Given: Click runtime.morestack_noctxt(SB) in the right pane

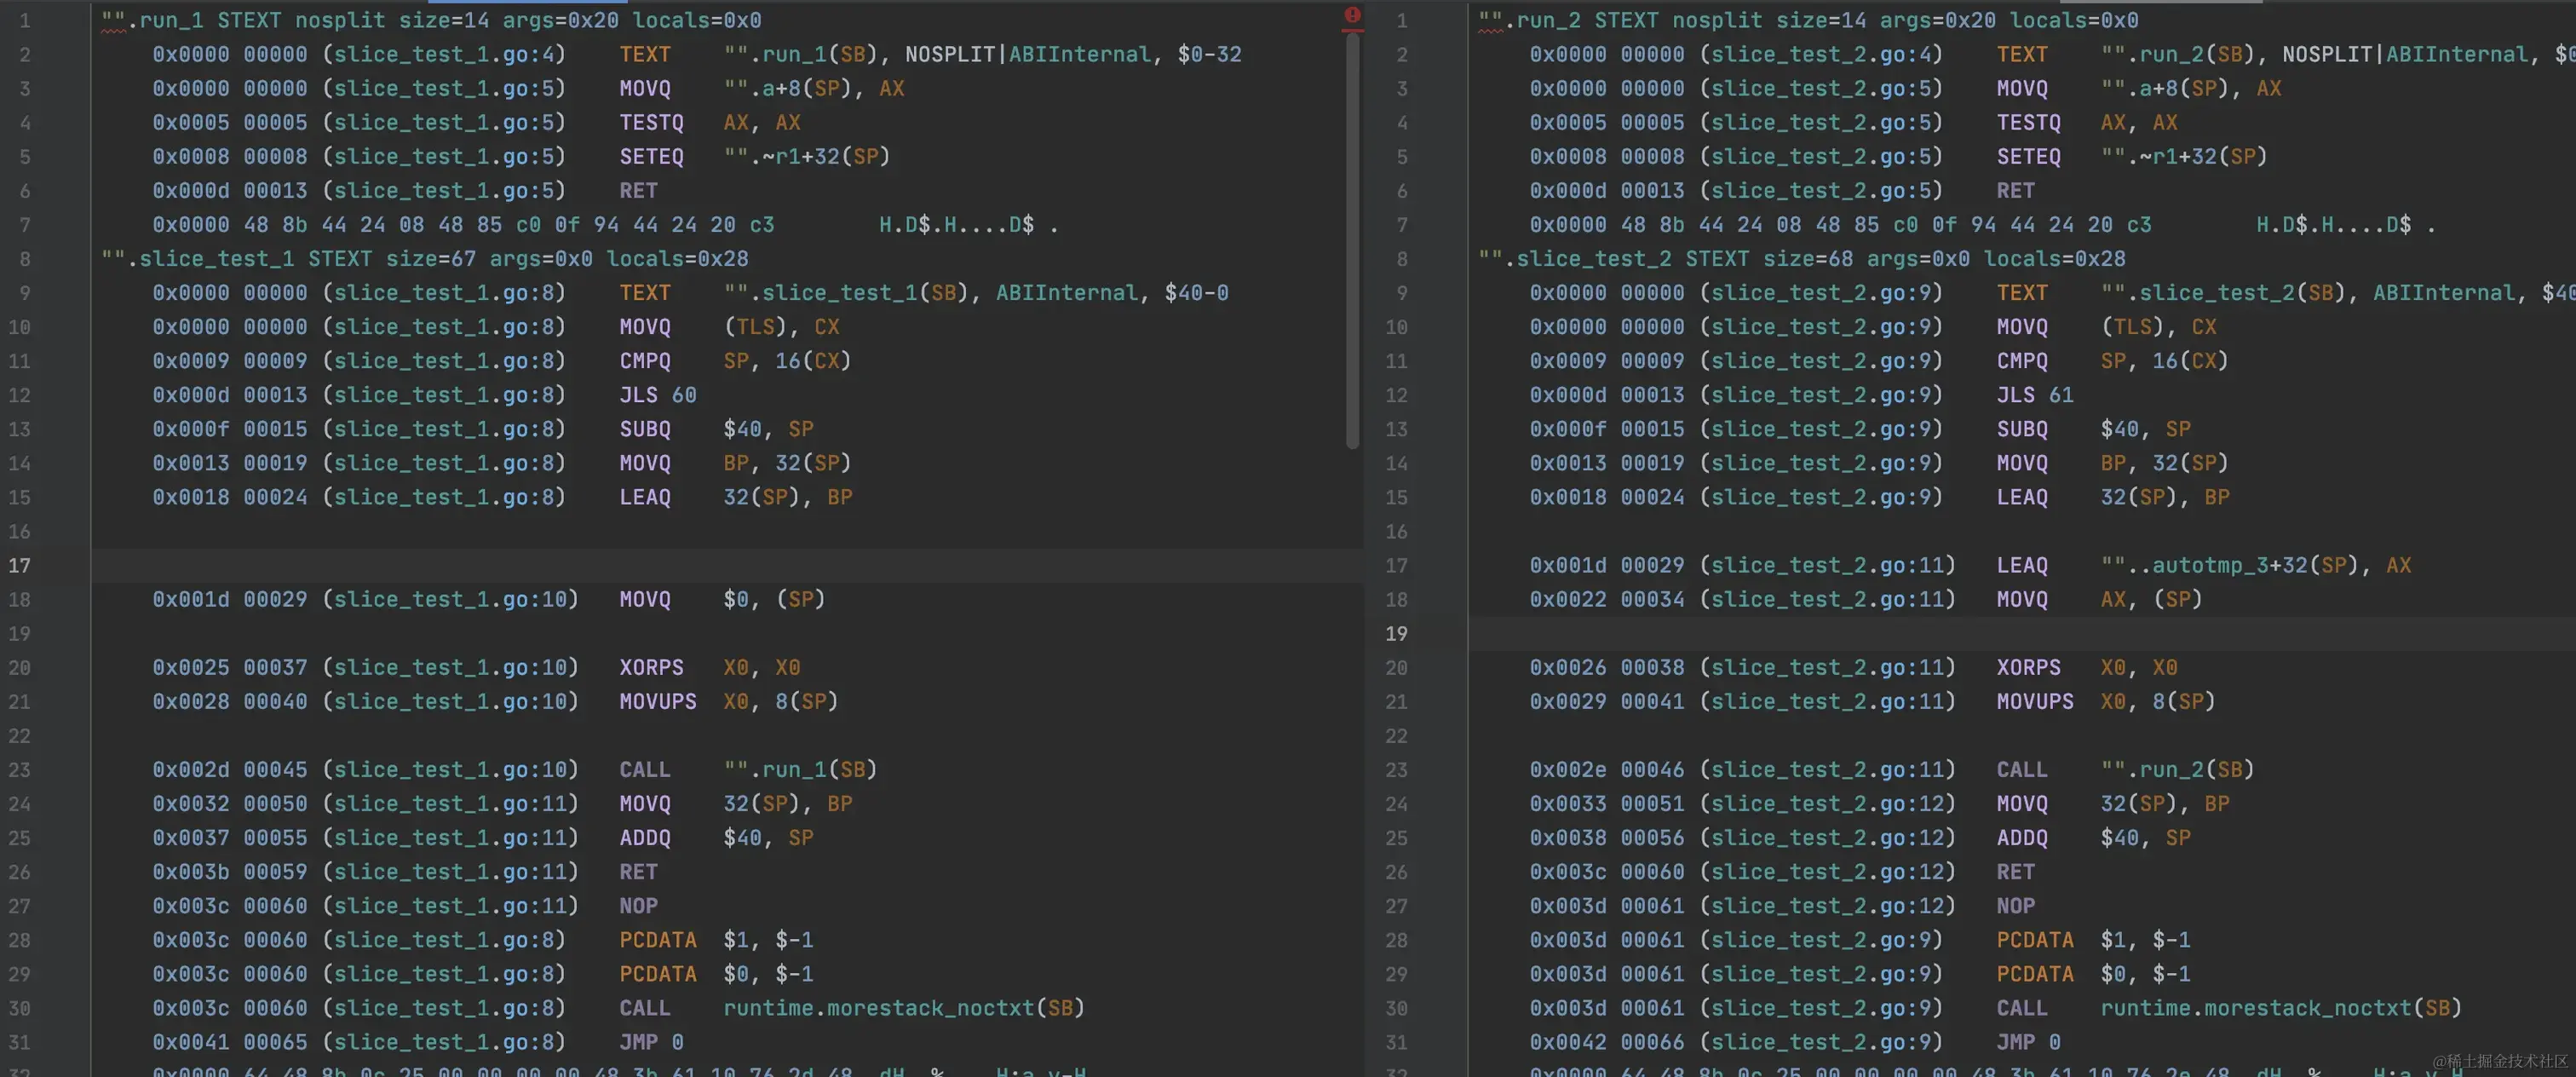Looking at the screenshot, I should tap(2280, 1008).
